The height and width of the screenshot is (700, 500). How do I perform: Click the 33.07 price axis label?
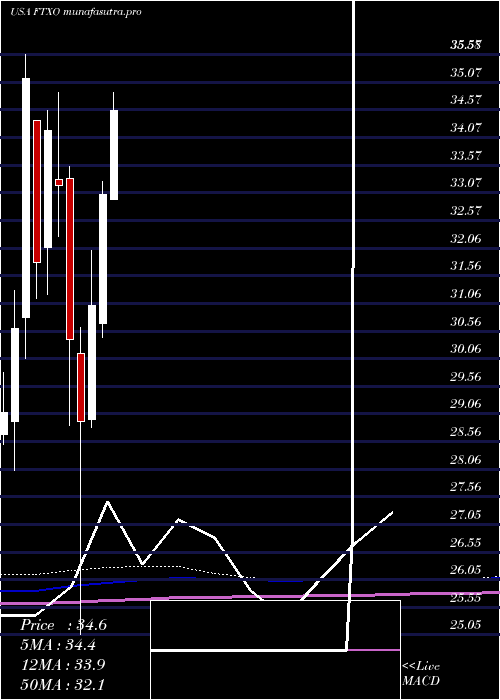pyautogui.click(x=466, y=183)
